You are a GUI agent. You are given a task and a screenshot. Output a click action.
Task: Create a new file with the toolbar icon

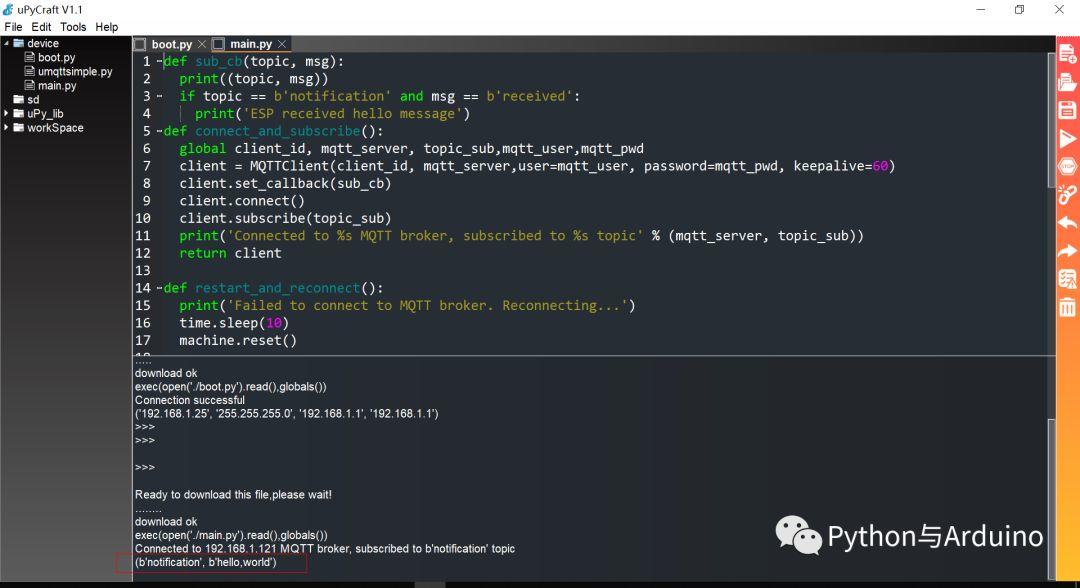pyautogui.click(x=1067, y=54)
